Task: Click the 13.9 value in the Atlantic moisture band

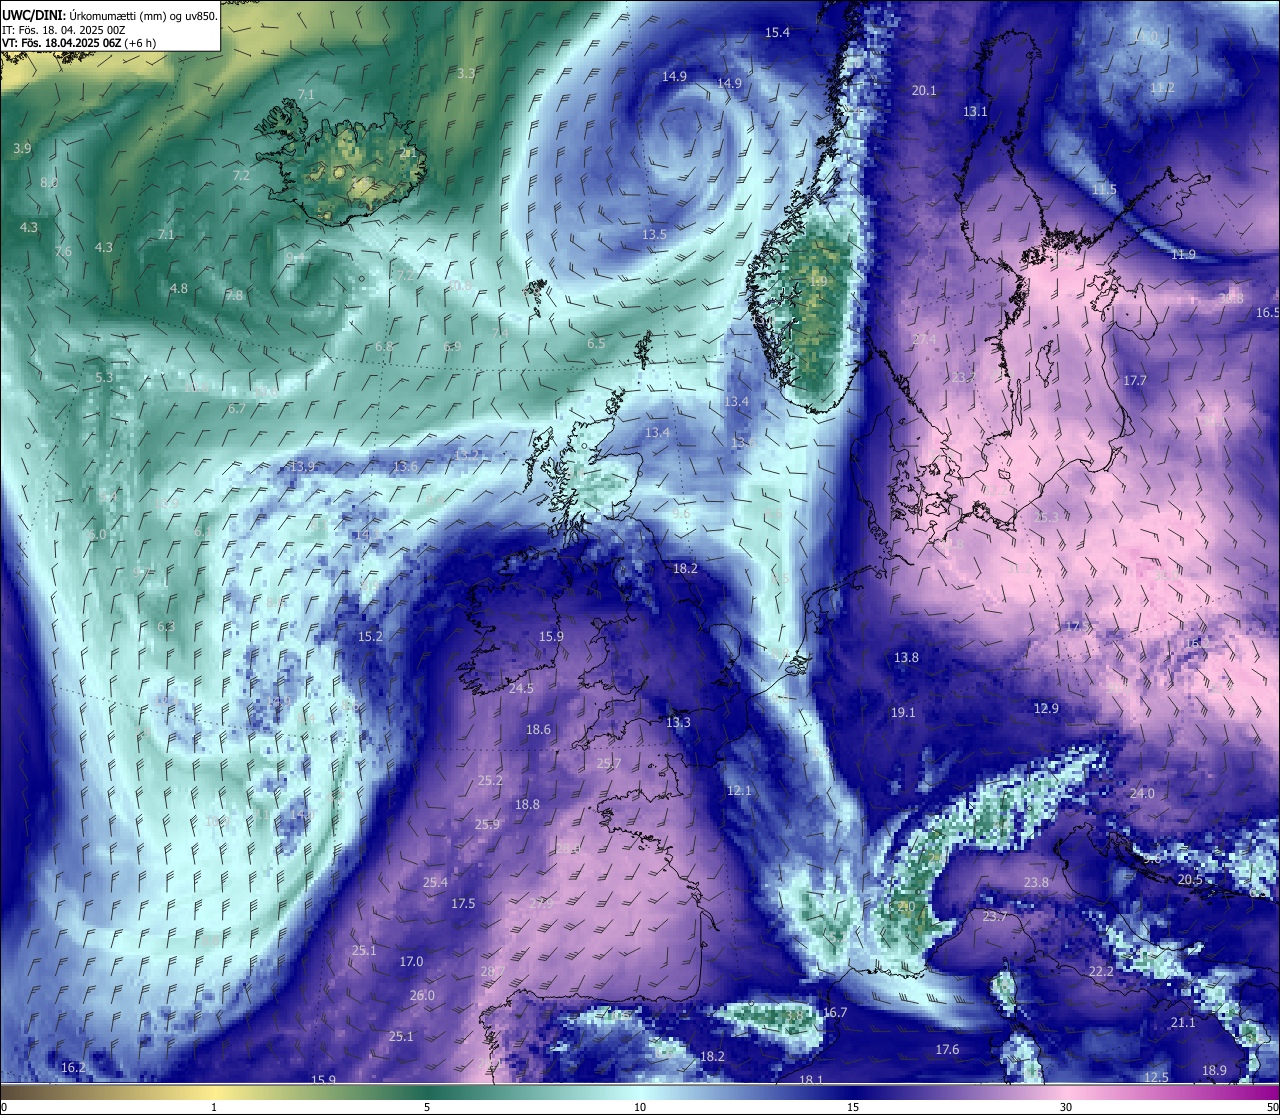Action: tap(302, 467)
